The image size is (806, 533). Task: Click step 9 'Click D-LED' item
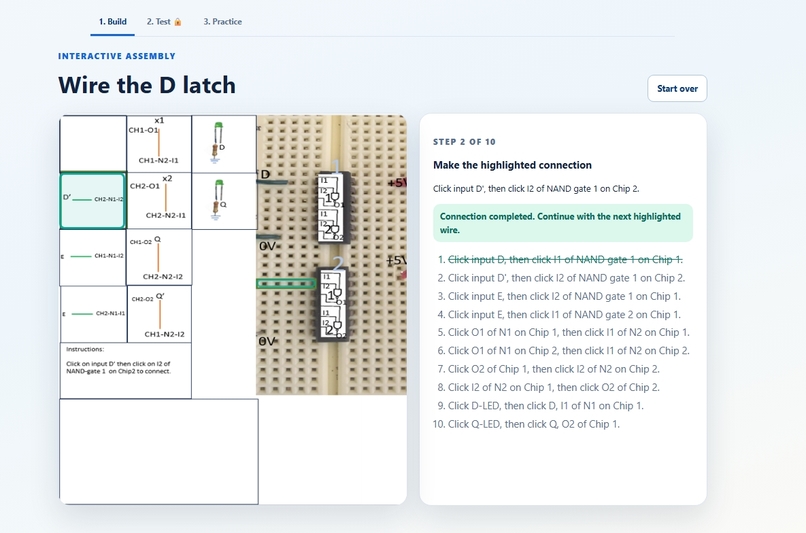(x=545, y=406)
